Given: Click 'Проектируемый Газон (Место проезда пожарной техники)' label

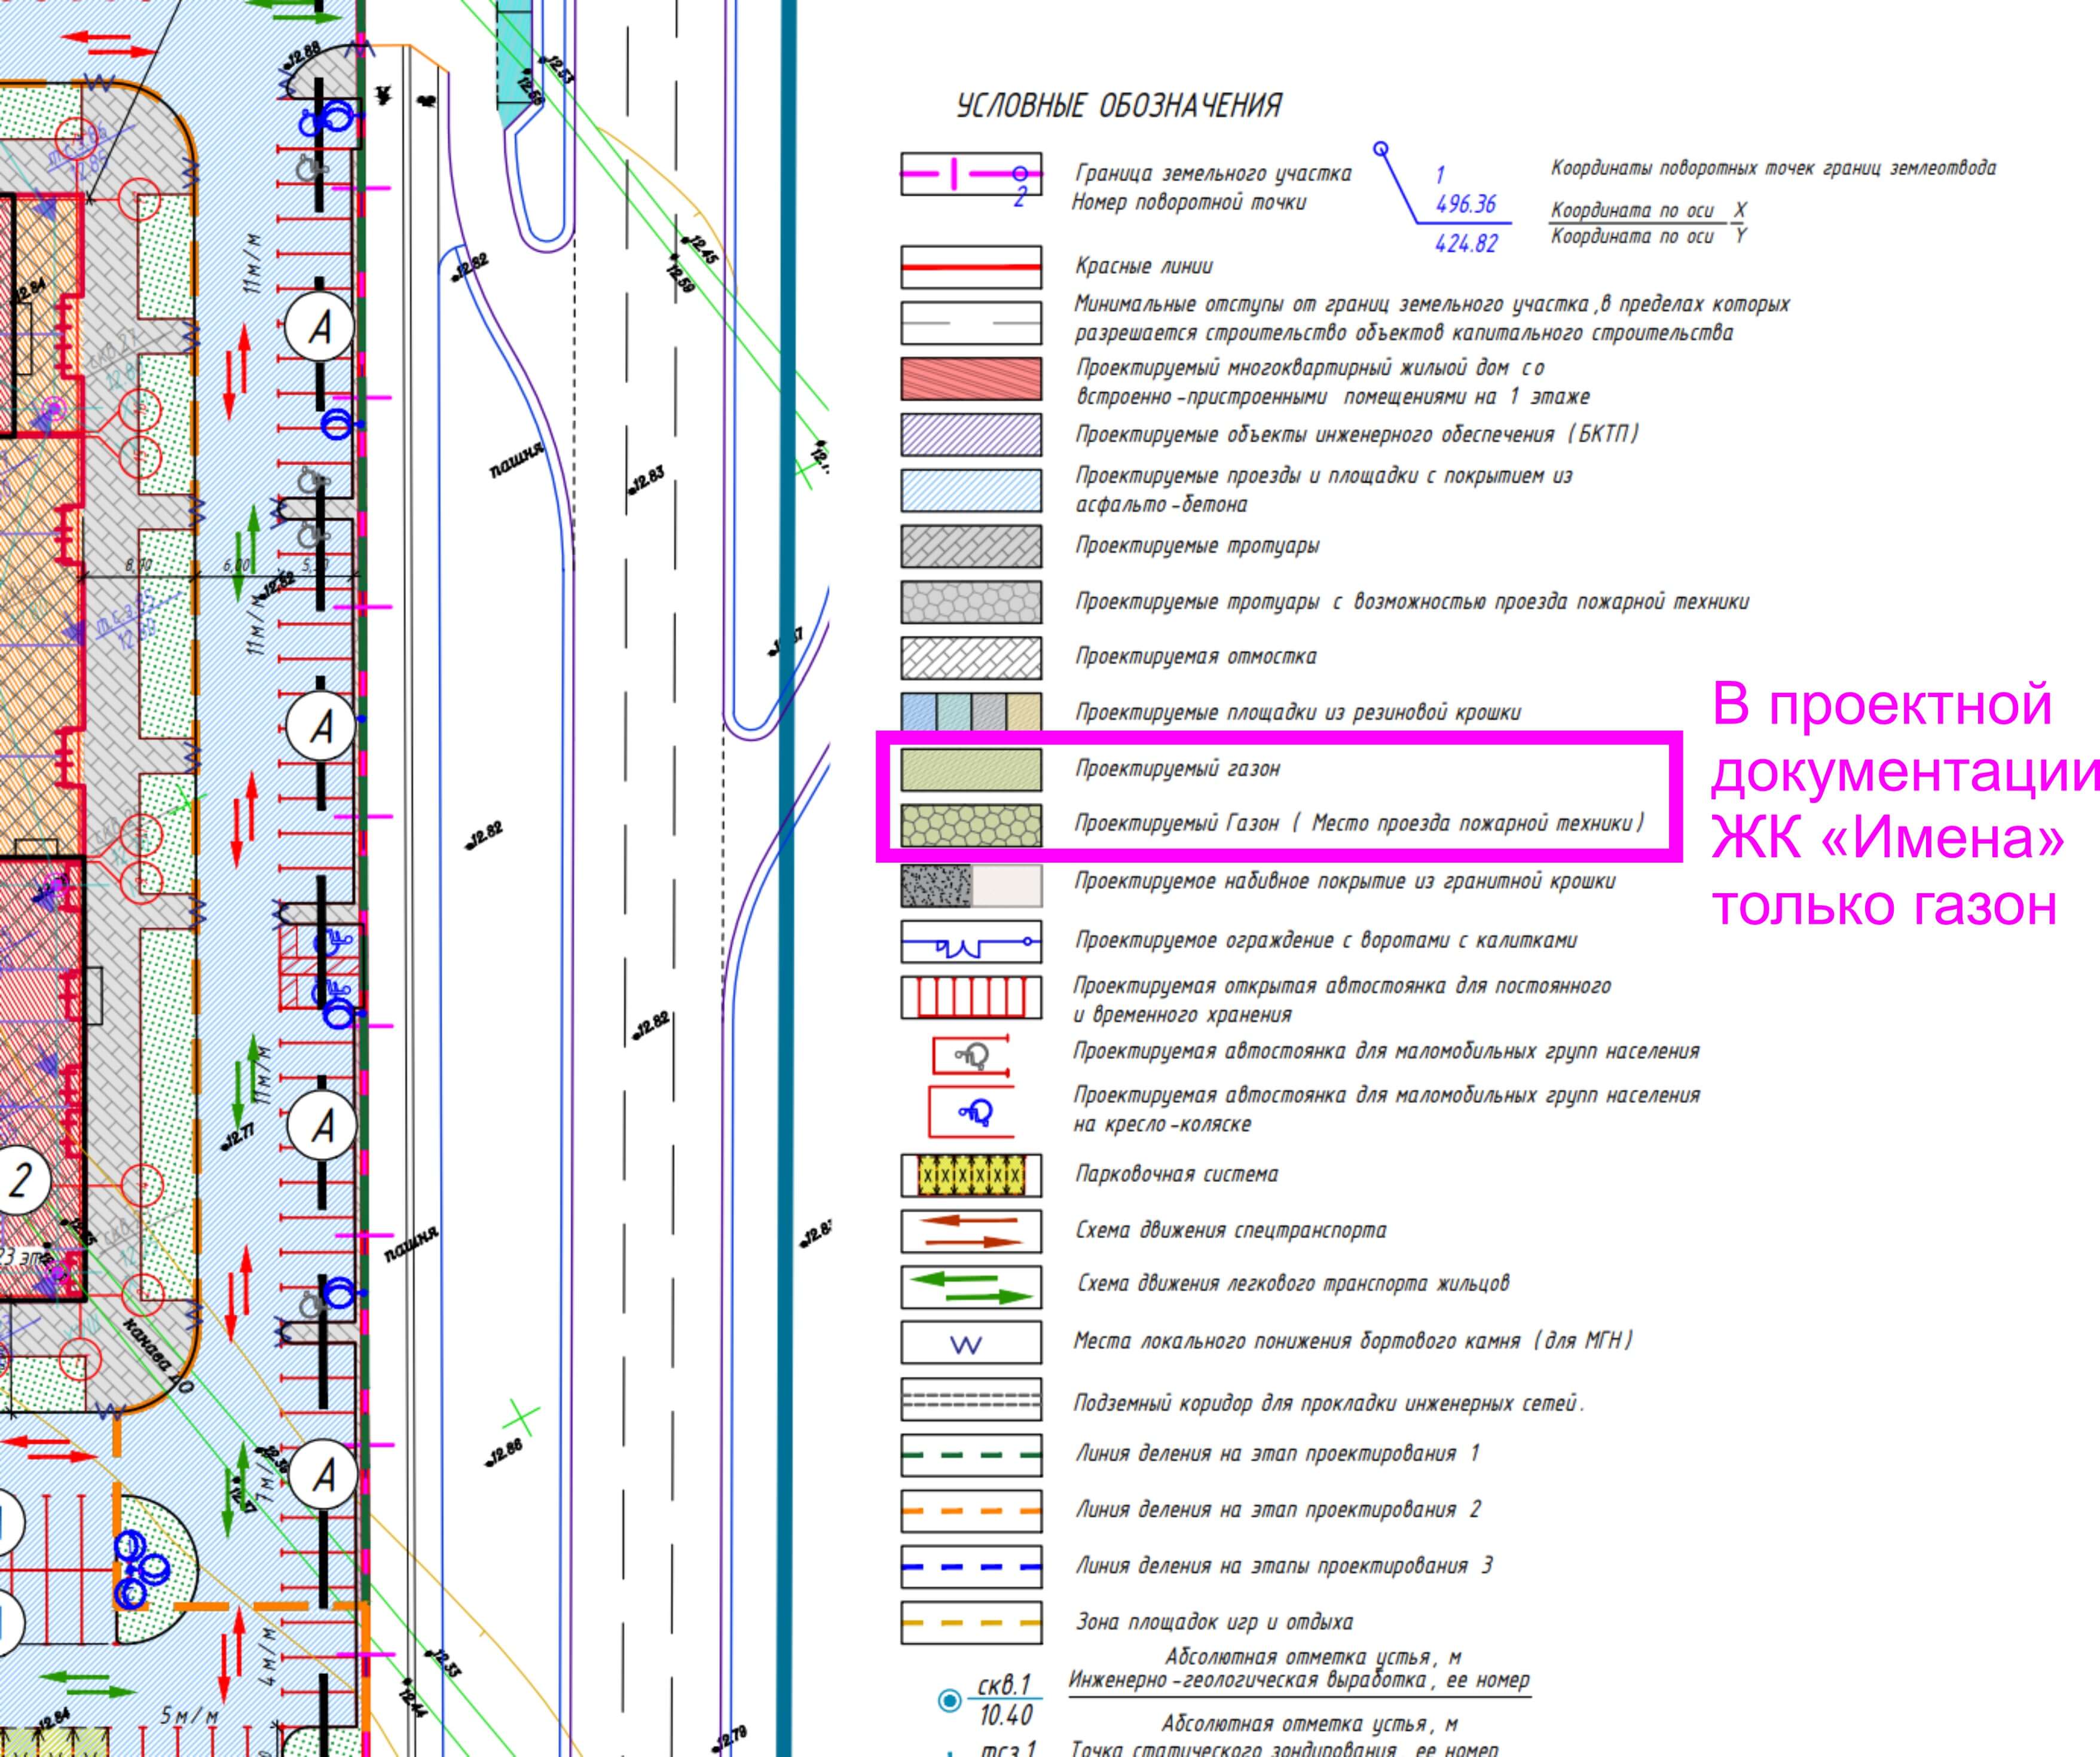Looking at the screenshot, I should [1360, 824].
